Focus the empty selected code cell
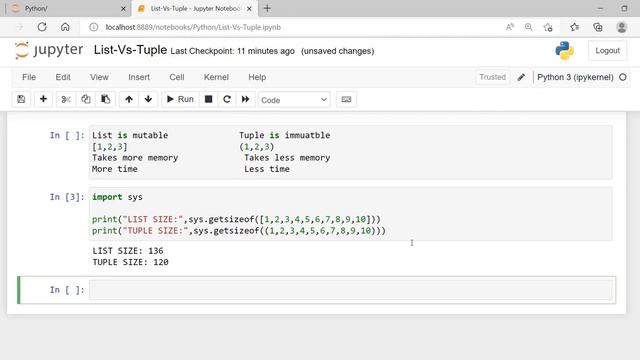640x360 pixels. coord(351,290)
